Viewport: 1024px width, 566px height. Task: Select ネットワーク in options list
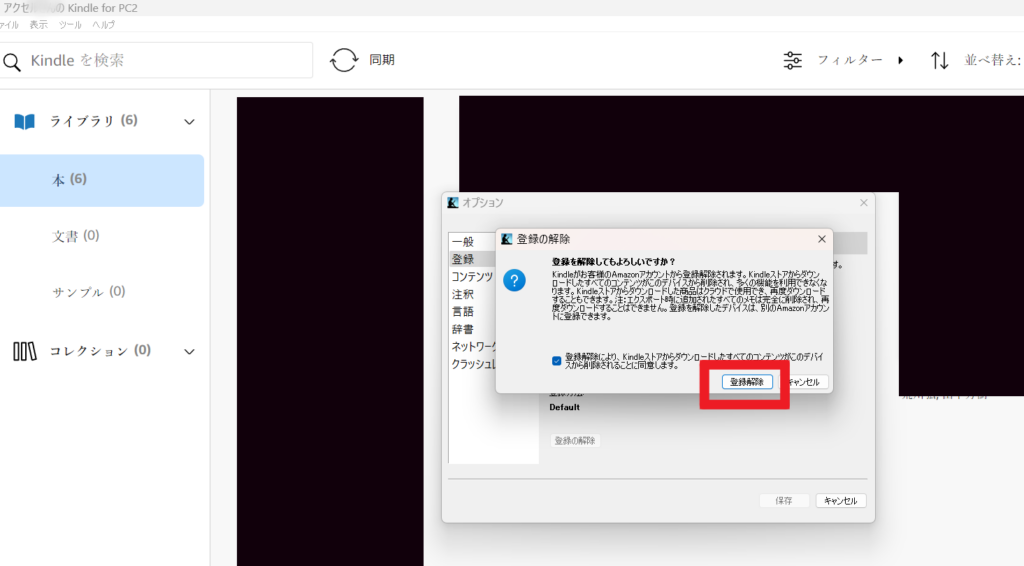[474, 347]
